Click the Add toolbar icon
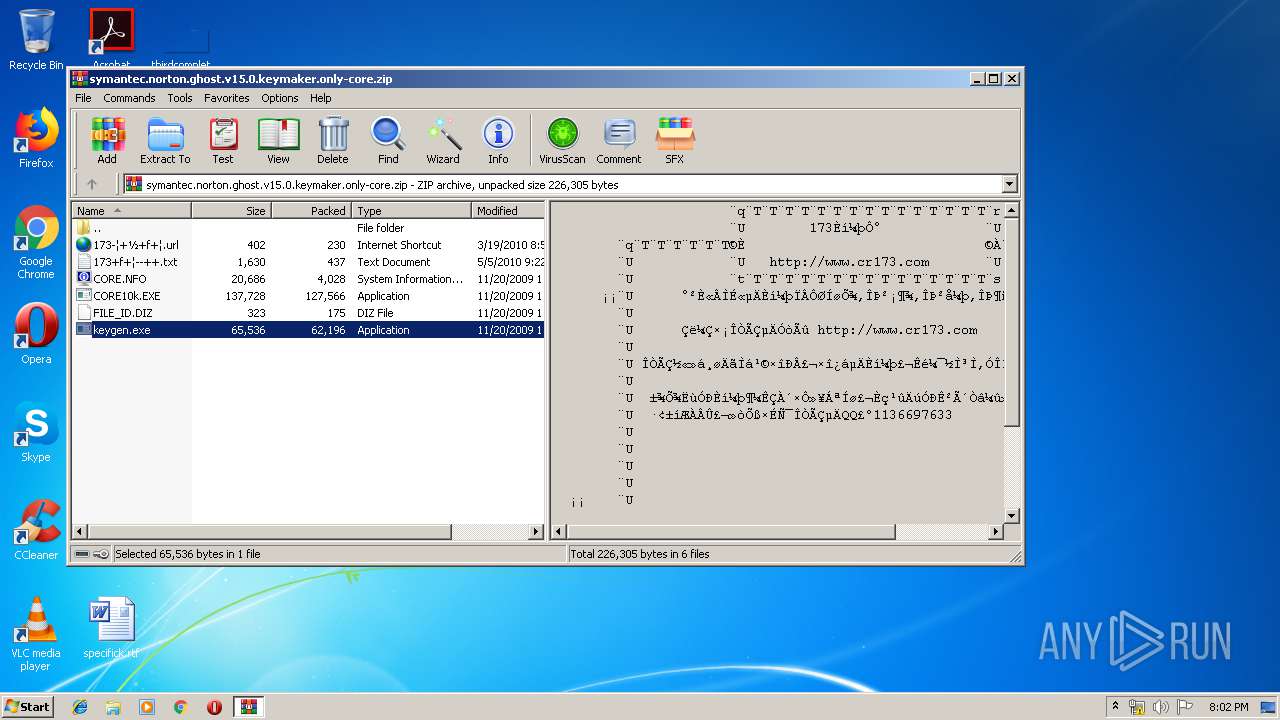Viewport: 1280px width, 720px height. [107, 141]
